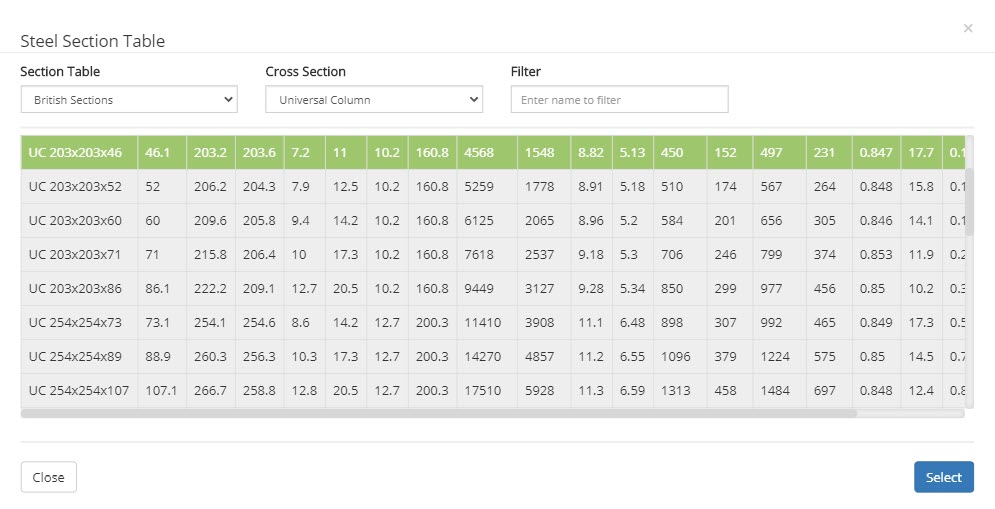This screenshot has height=509, width=995.
Task: Pick the UC 254x254x107 section
Action: click(78, 391)
